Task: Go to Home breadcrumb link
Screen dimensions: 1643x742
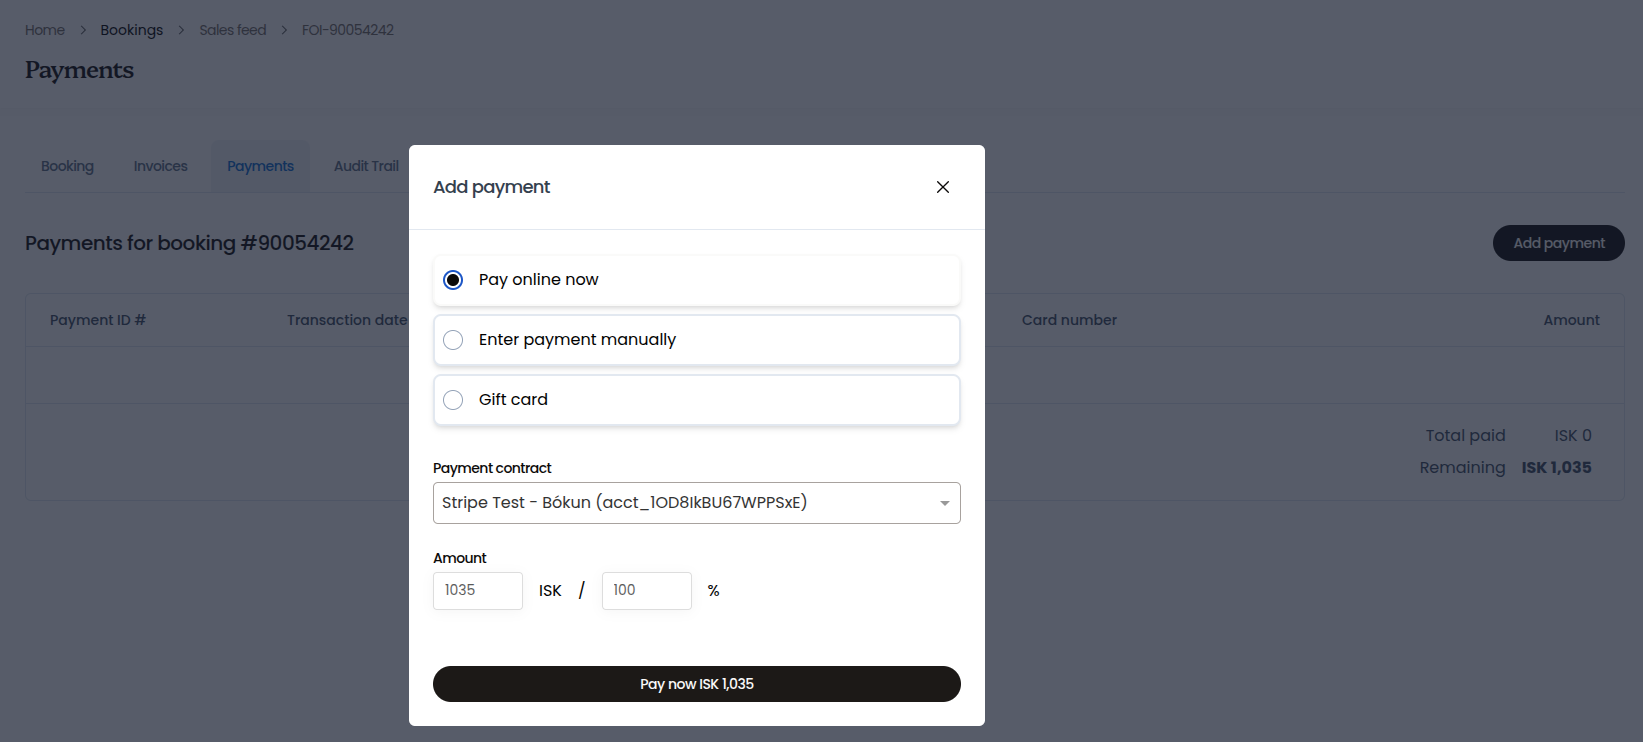Action: (x=45, y=30)
